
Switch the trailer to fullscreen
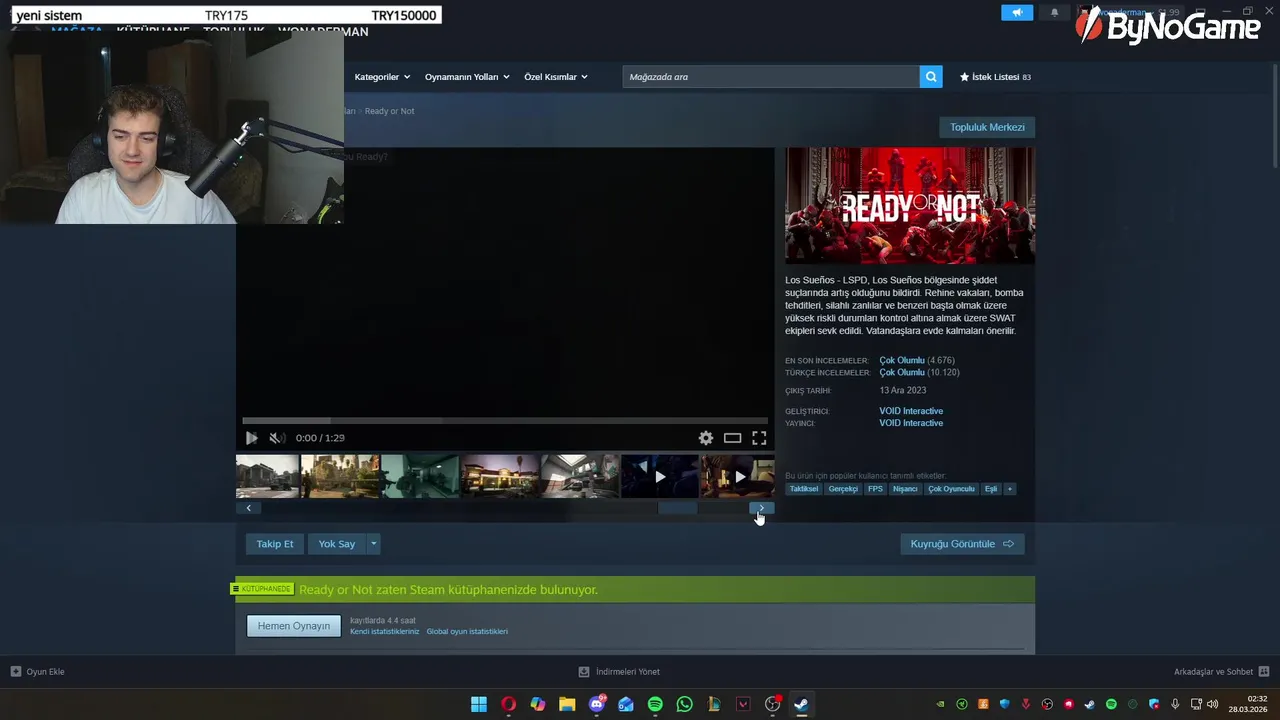[x=759, y=438]
